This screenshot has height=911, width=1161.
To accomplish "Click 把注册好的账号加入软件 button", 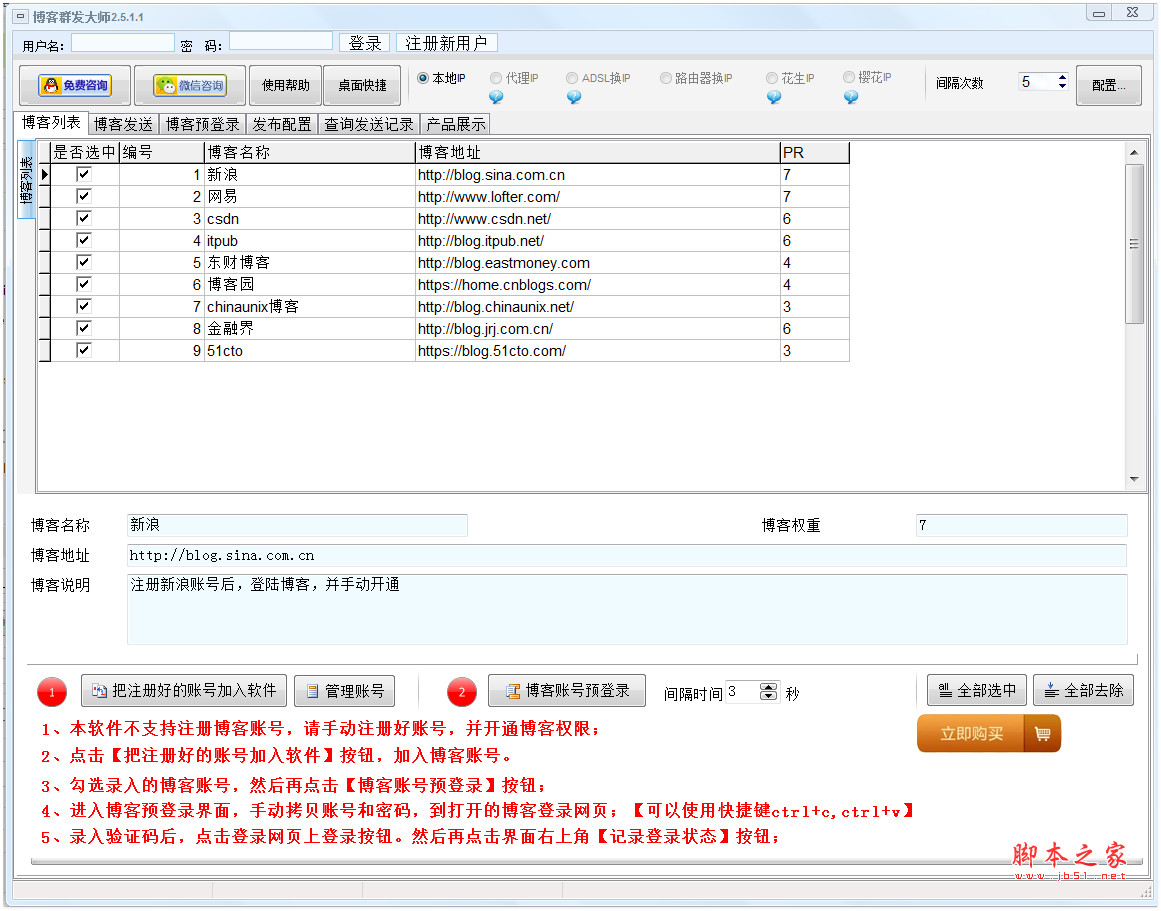I will (x=184, y=691).
